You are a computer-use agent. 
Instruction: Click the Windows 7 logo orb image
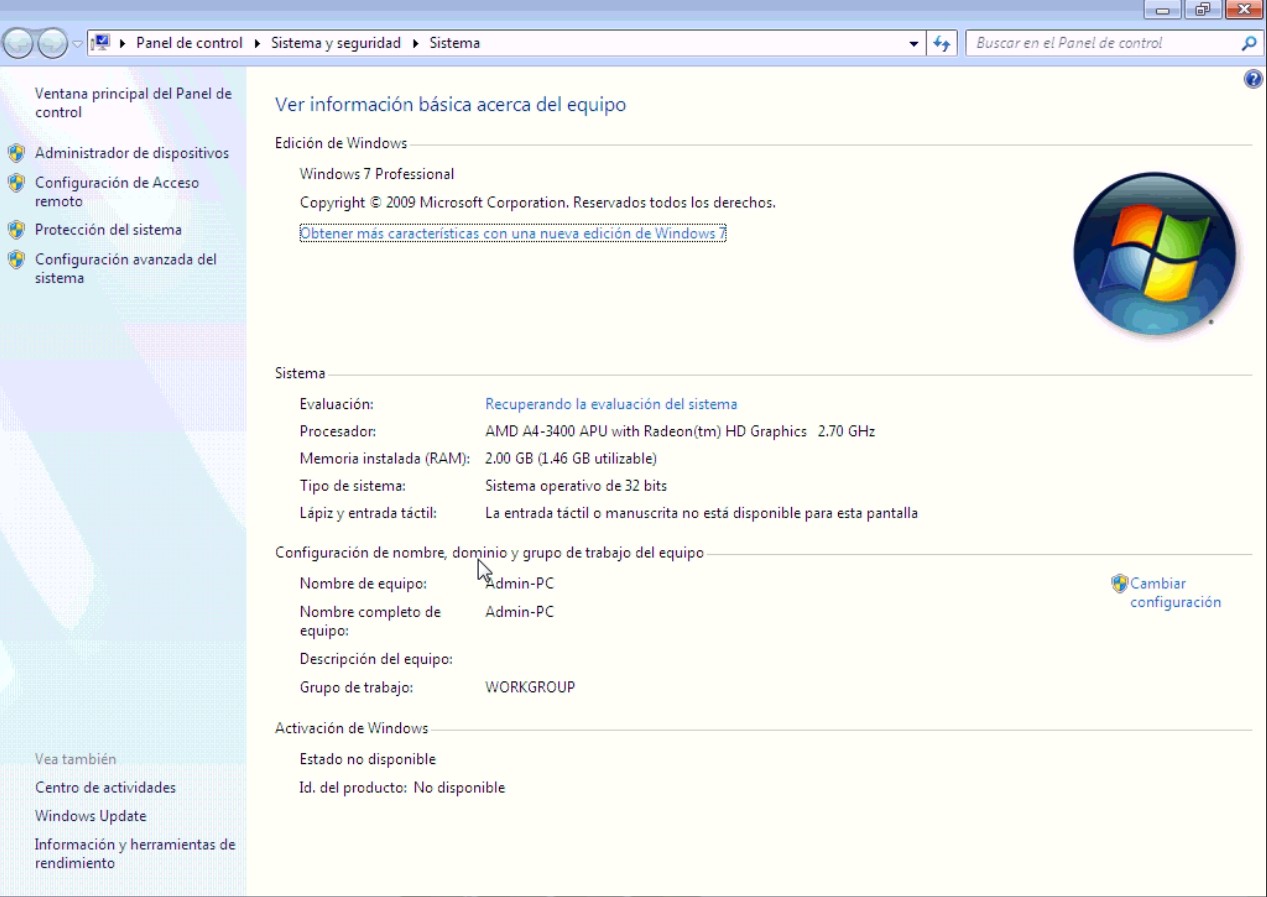[1154, 254]
